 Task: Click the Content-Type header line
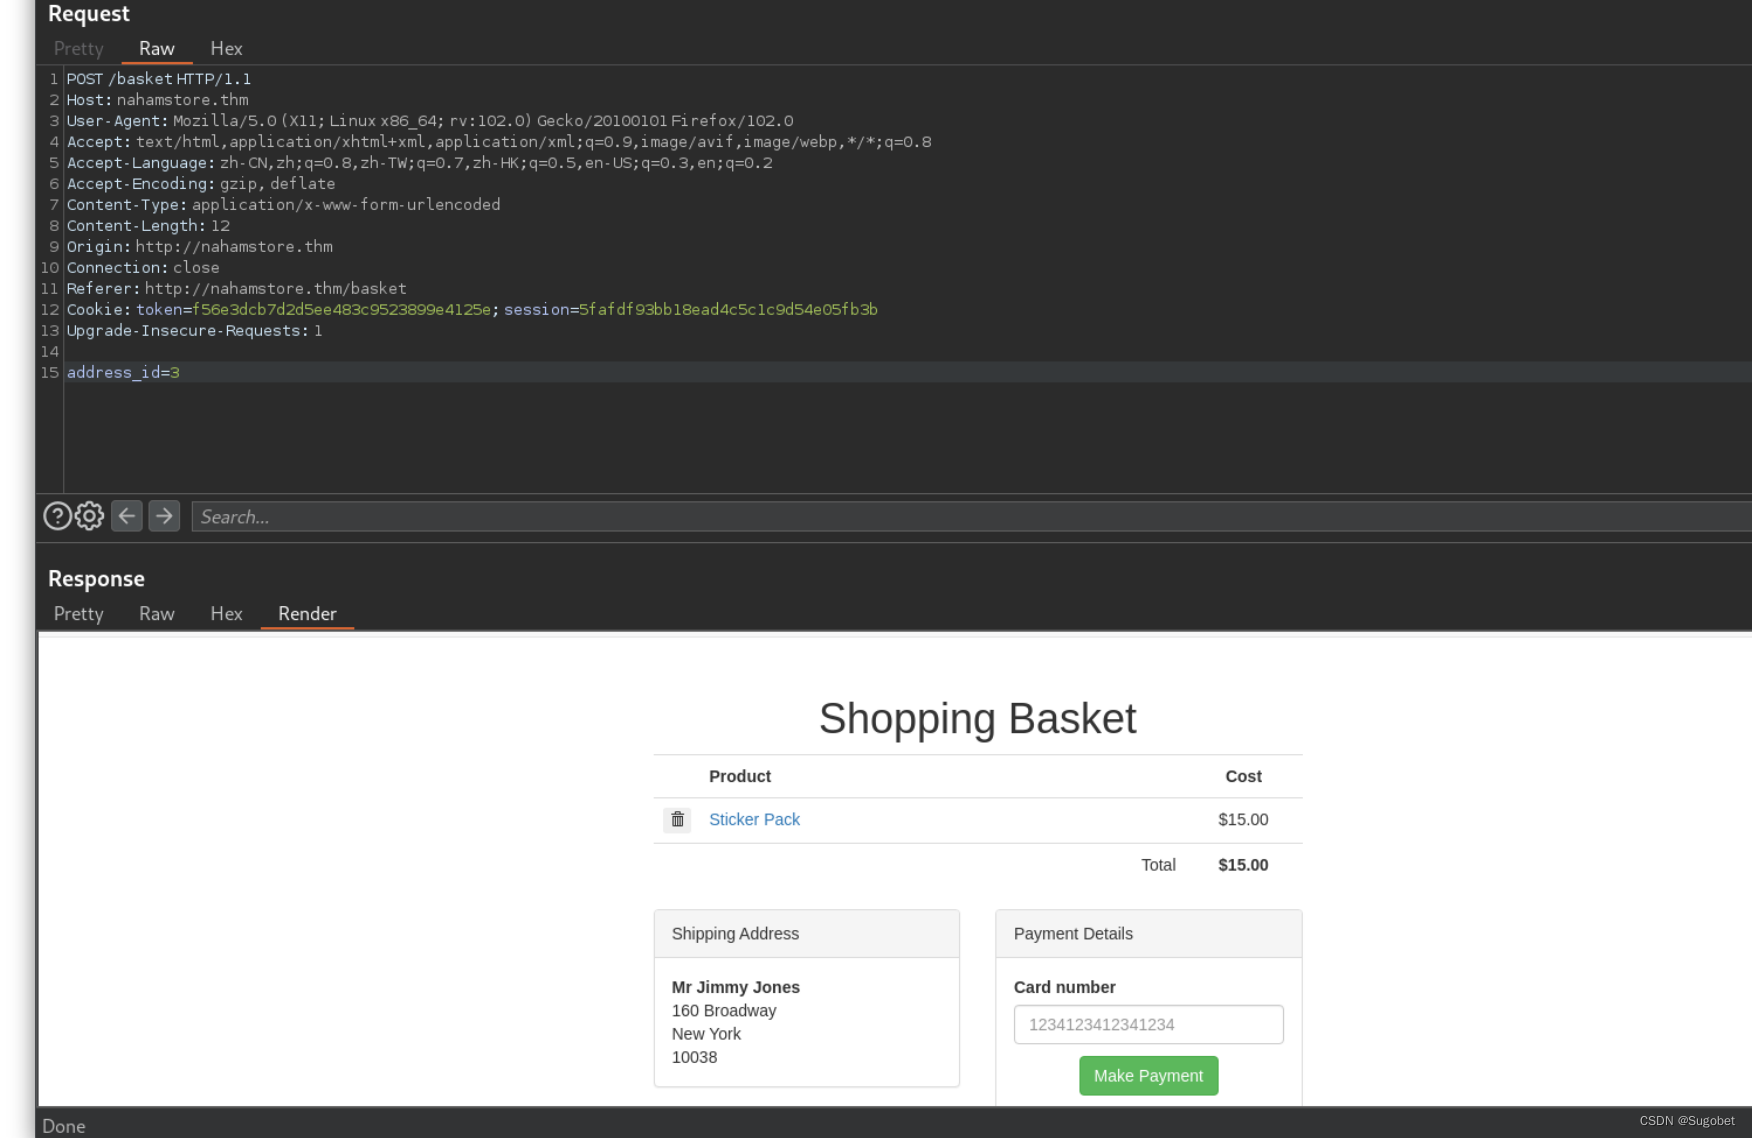coord(284,205)
